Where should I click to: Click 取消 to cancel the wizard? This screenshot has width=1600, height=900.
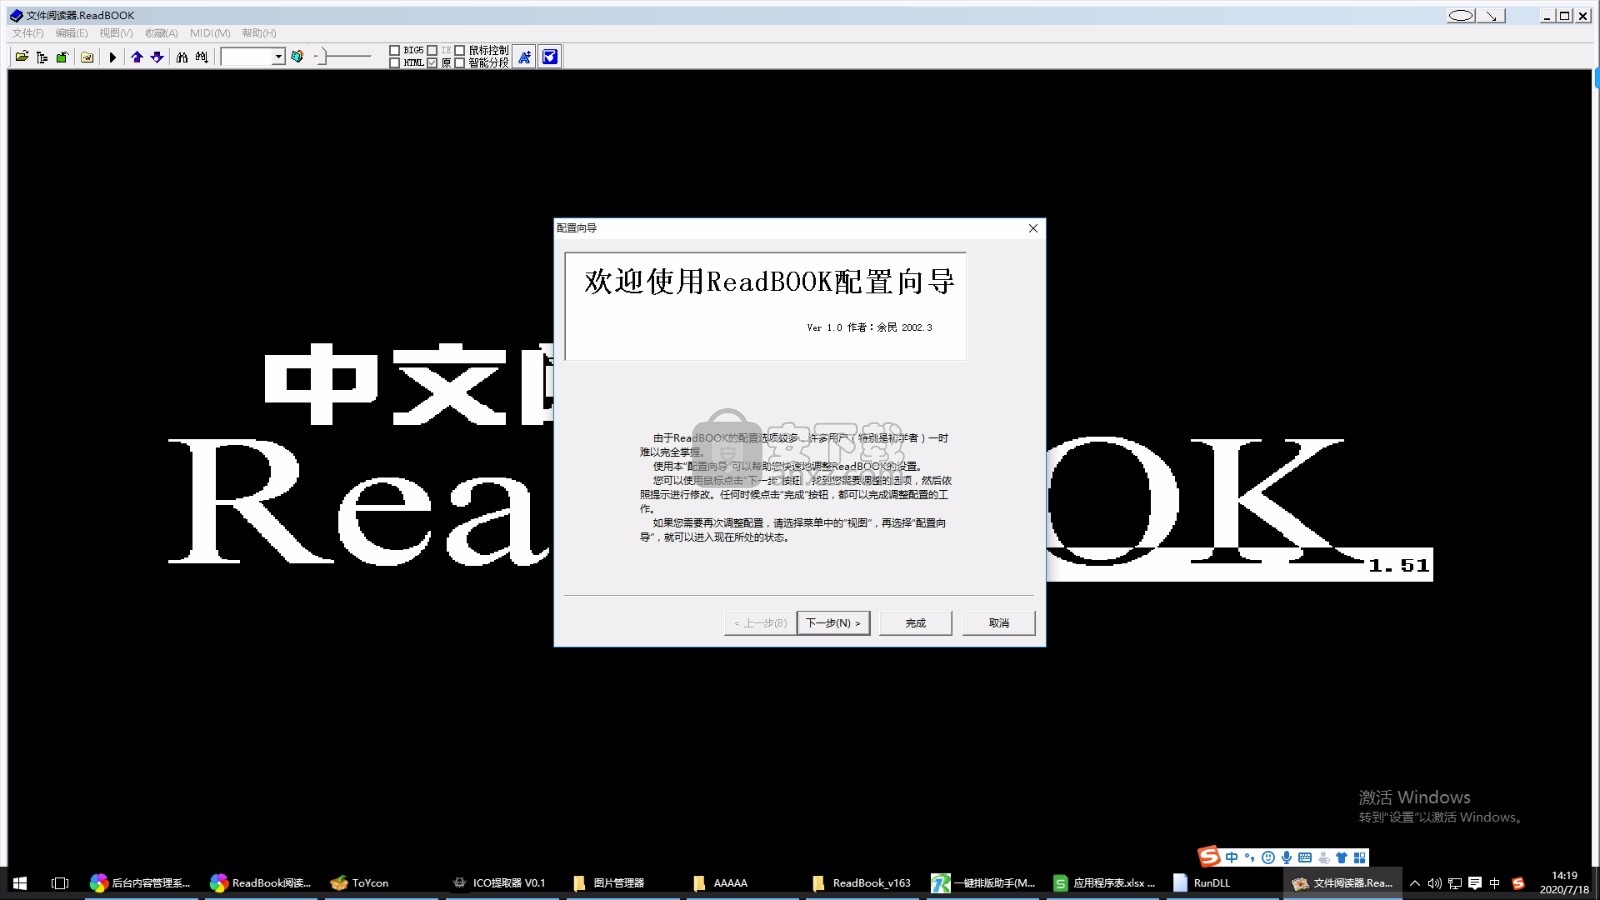pos(999,623)
